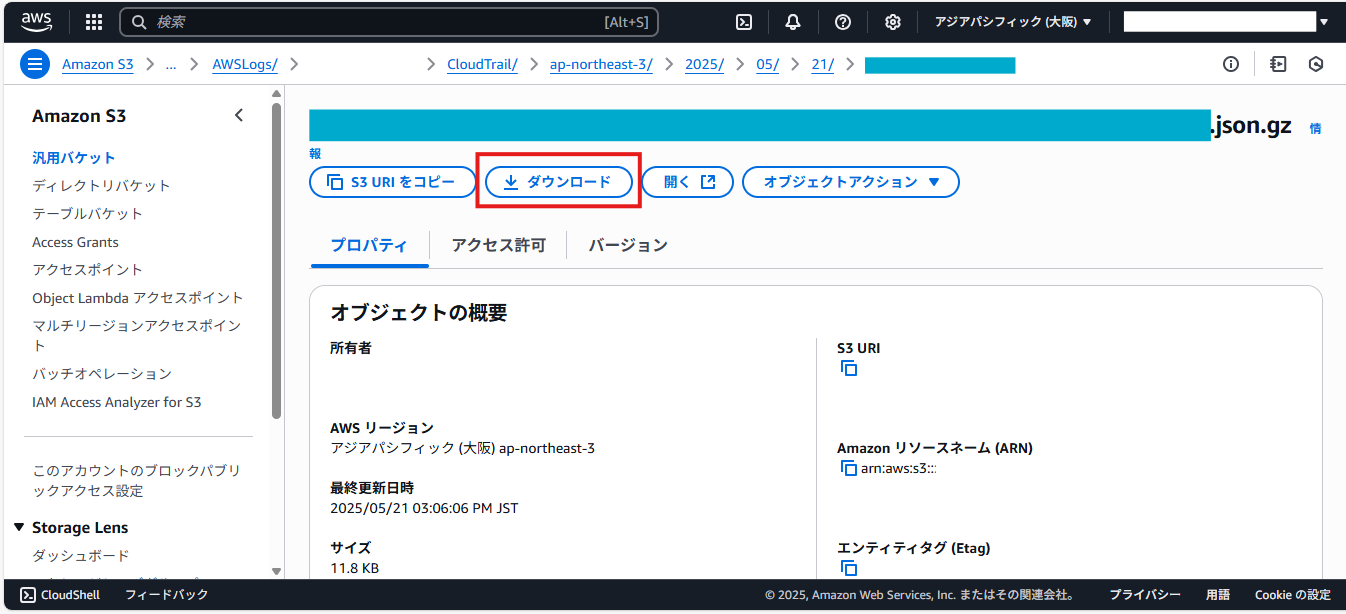The width and height of the screenshot is (1346, 614).
Task: Go to 21/ breadcrumb
Action: coord(823,64)
